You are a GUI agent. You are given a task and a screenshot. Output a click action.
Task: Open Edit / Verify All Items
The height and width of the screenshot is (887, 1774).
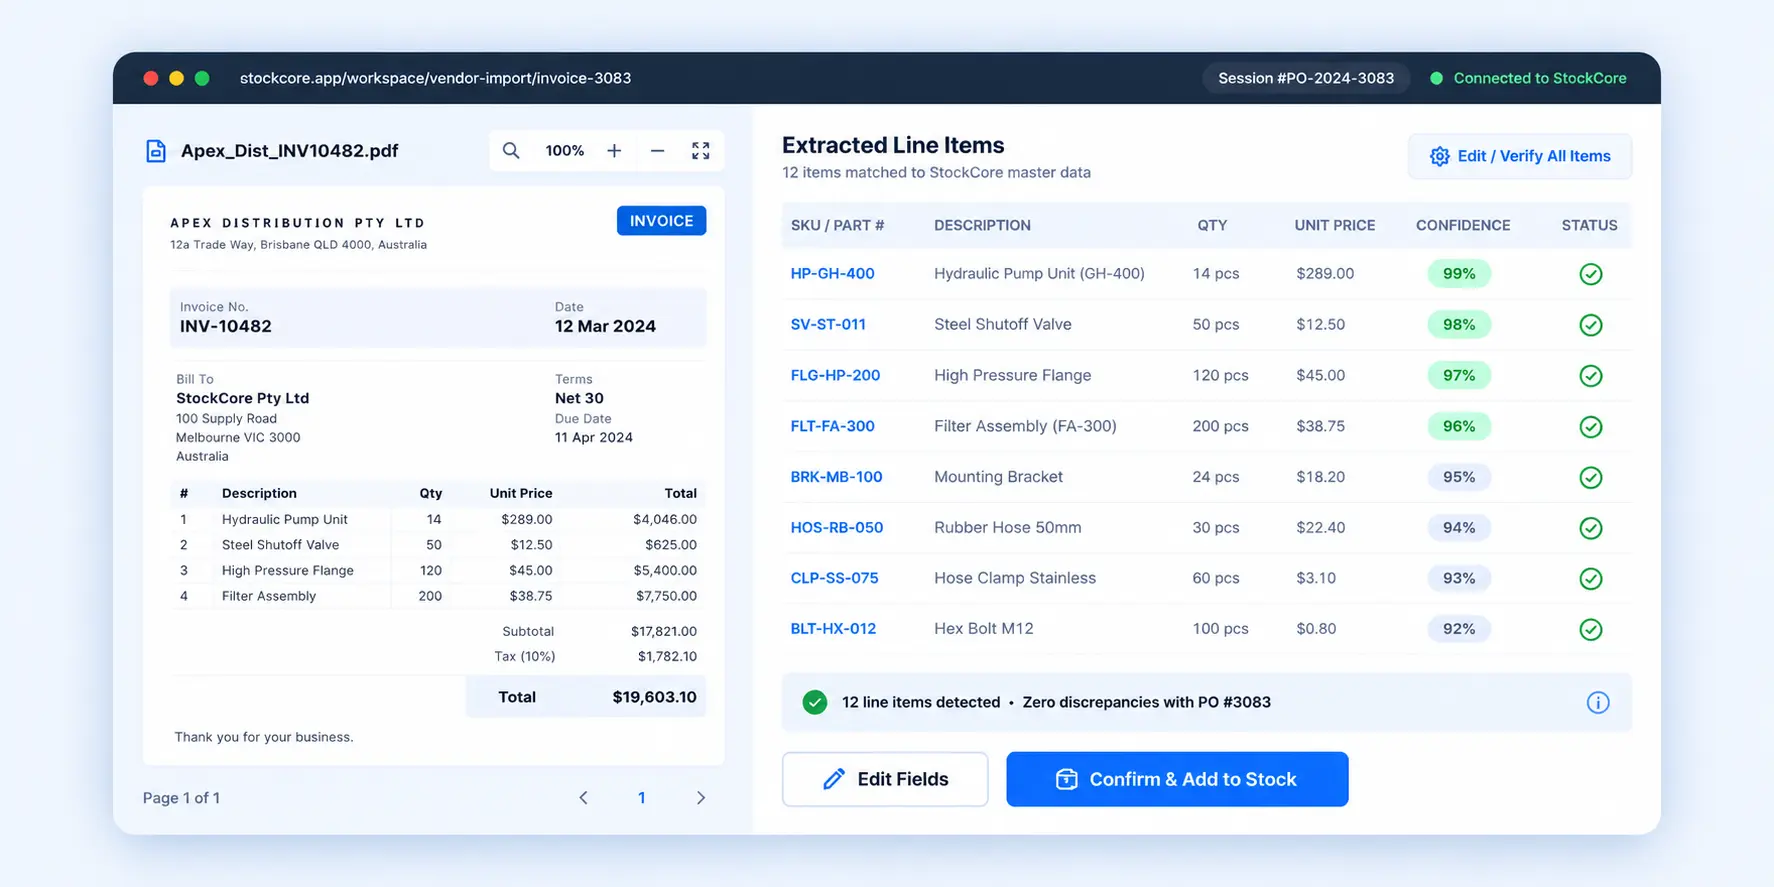pos(1520,156)
